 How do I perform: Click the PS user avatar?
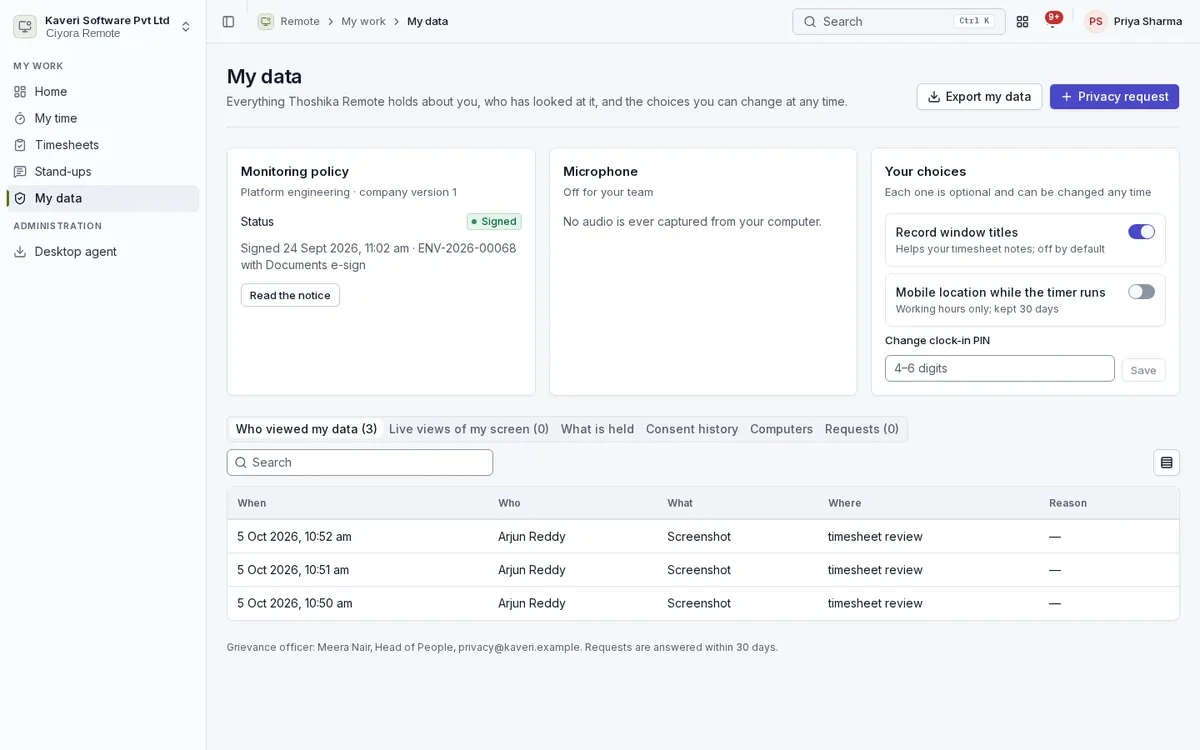[x=1096, y=21]
